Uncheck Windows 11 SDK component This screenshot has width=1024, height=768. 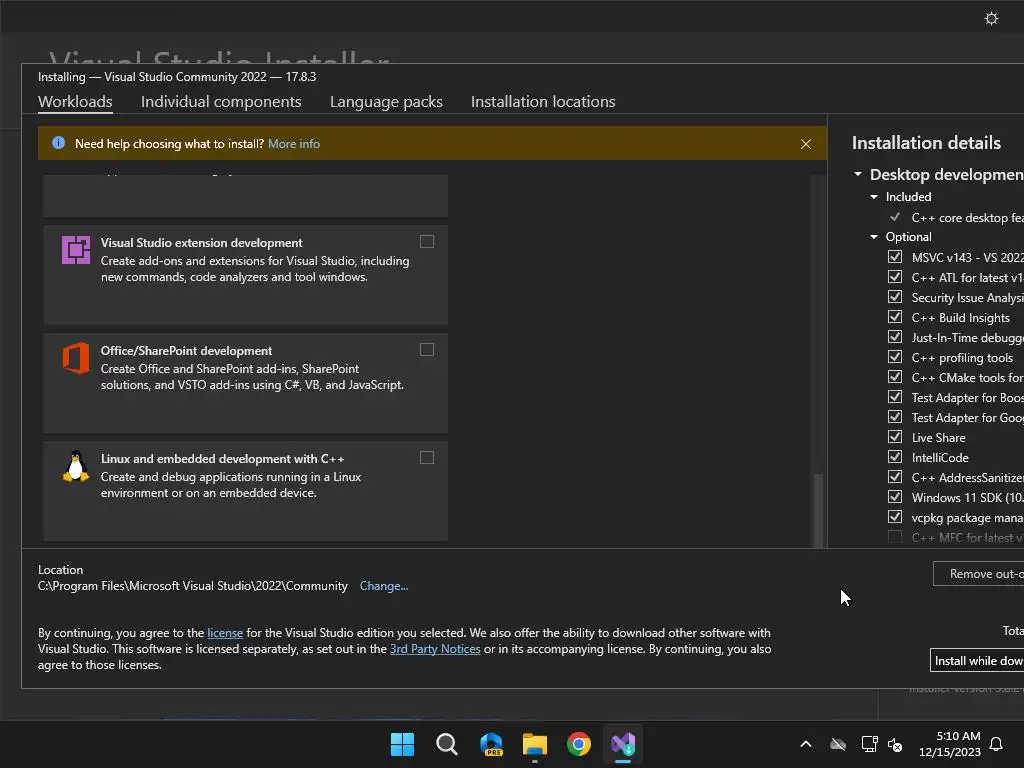pyautogui.click(x=895, y=497)
